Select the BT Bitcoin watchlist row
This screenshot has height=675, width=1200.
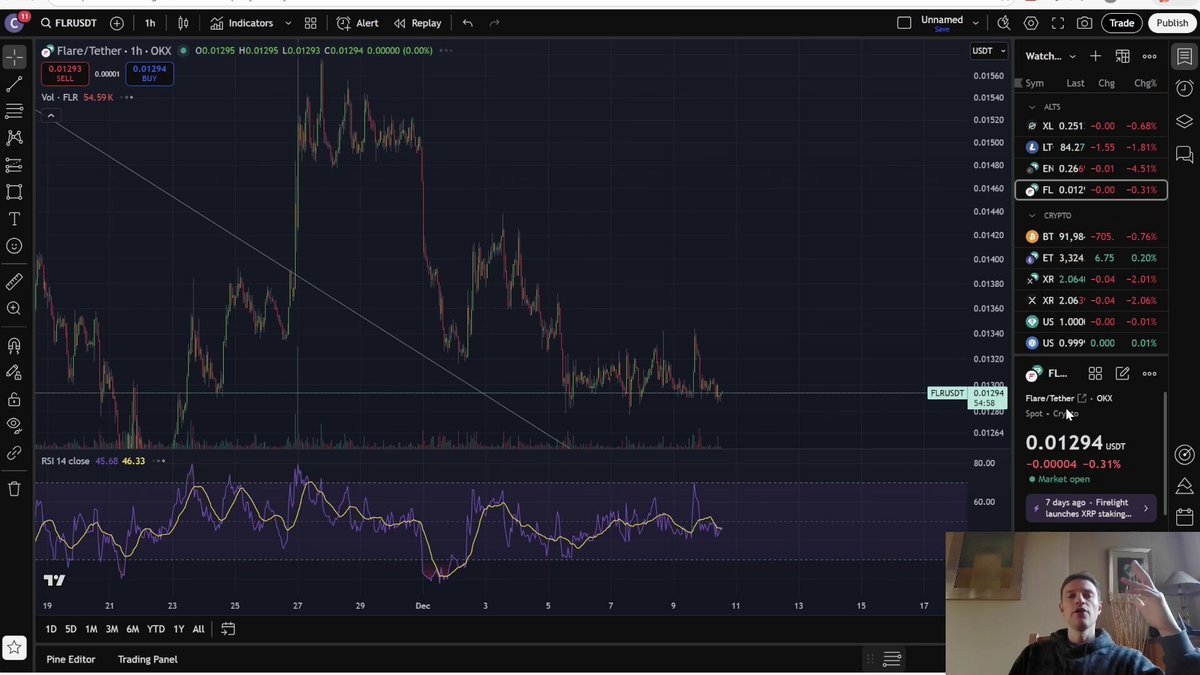point(1091,237)
